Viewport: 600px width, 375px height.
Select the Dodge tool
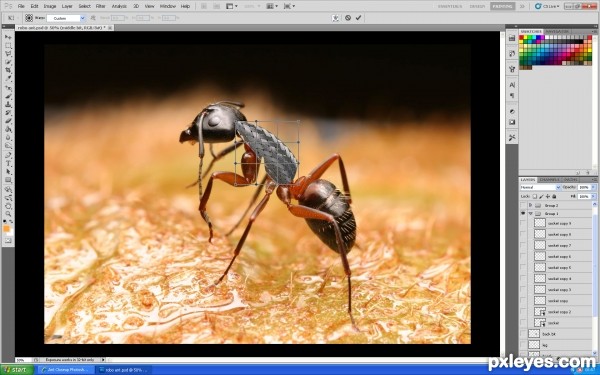tap(8, 146)
